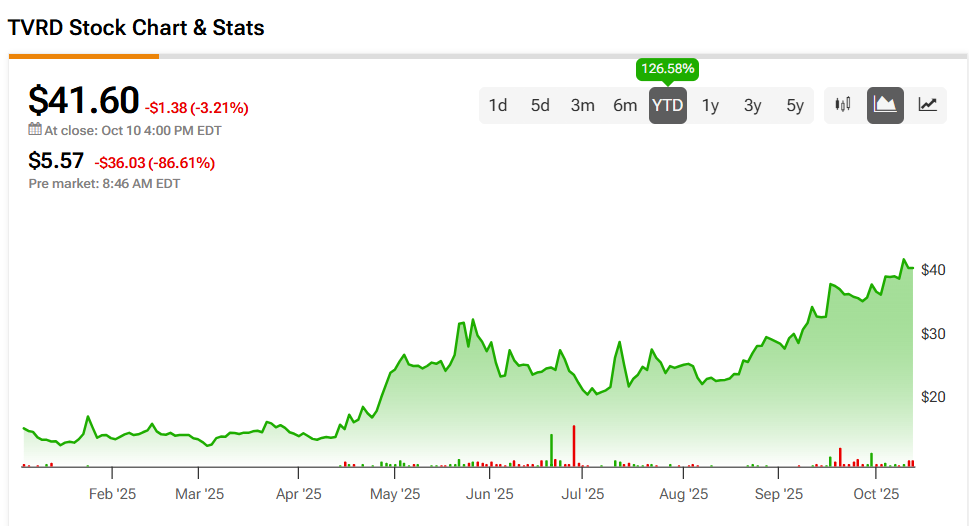Switch to candlestick chart view

[x=843, y=105]
